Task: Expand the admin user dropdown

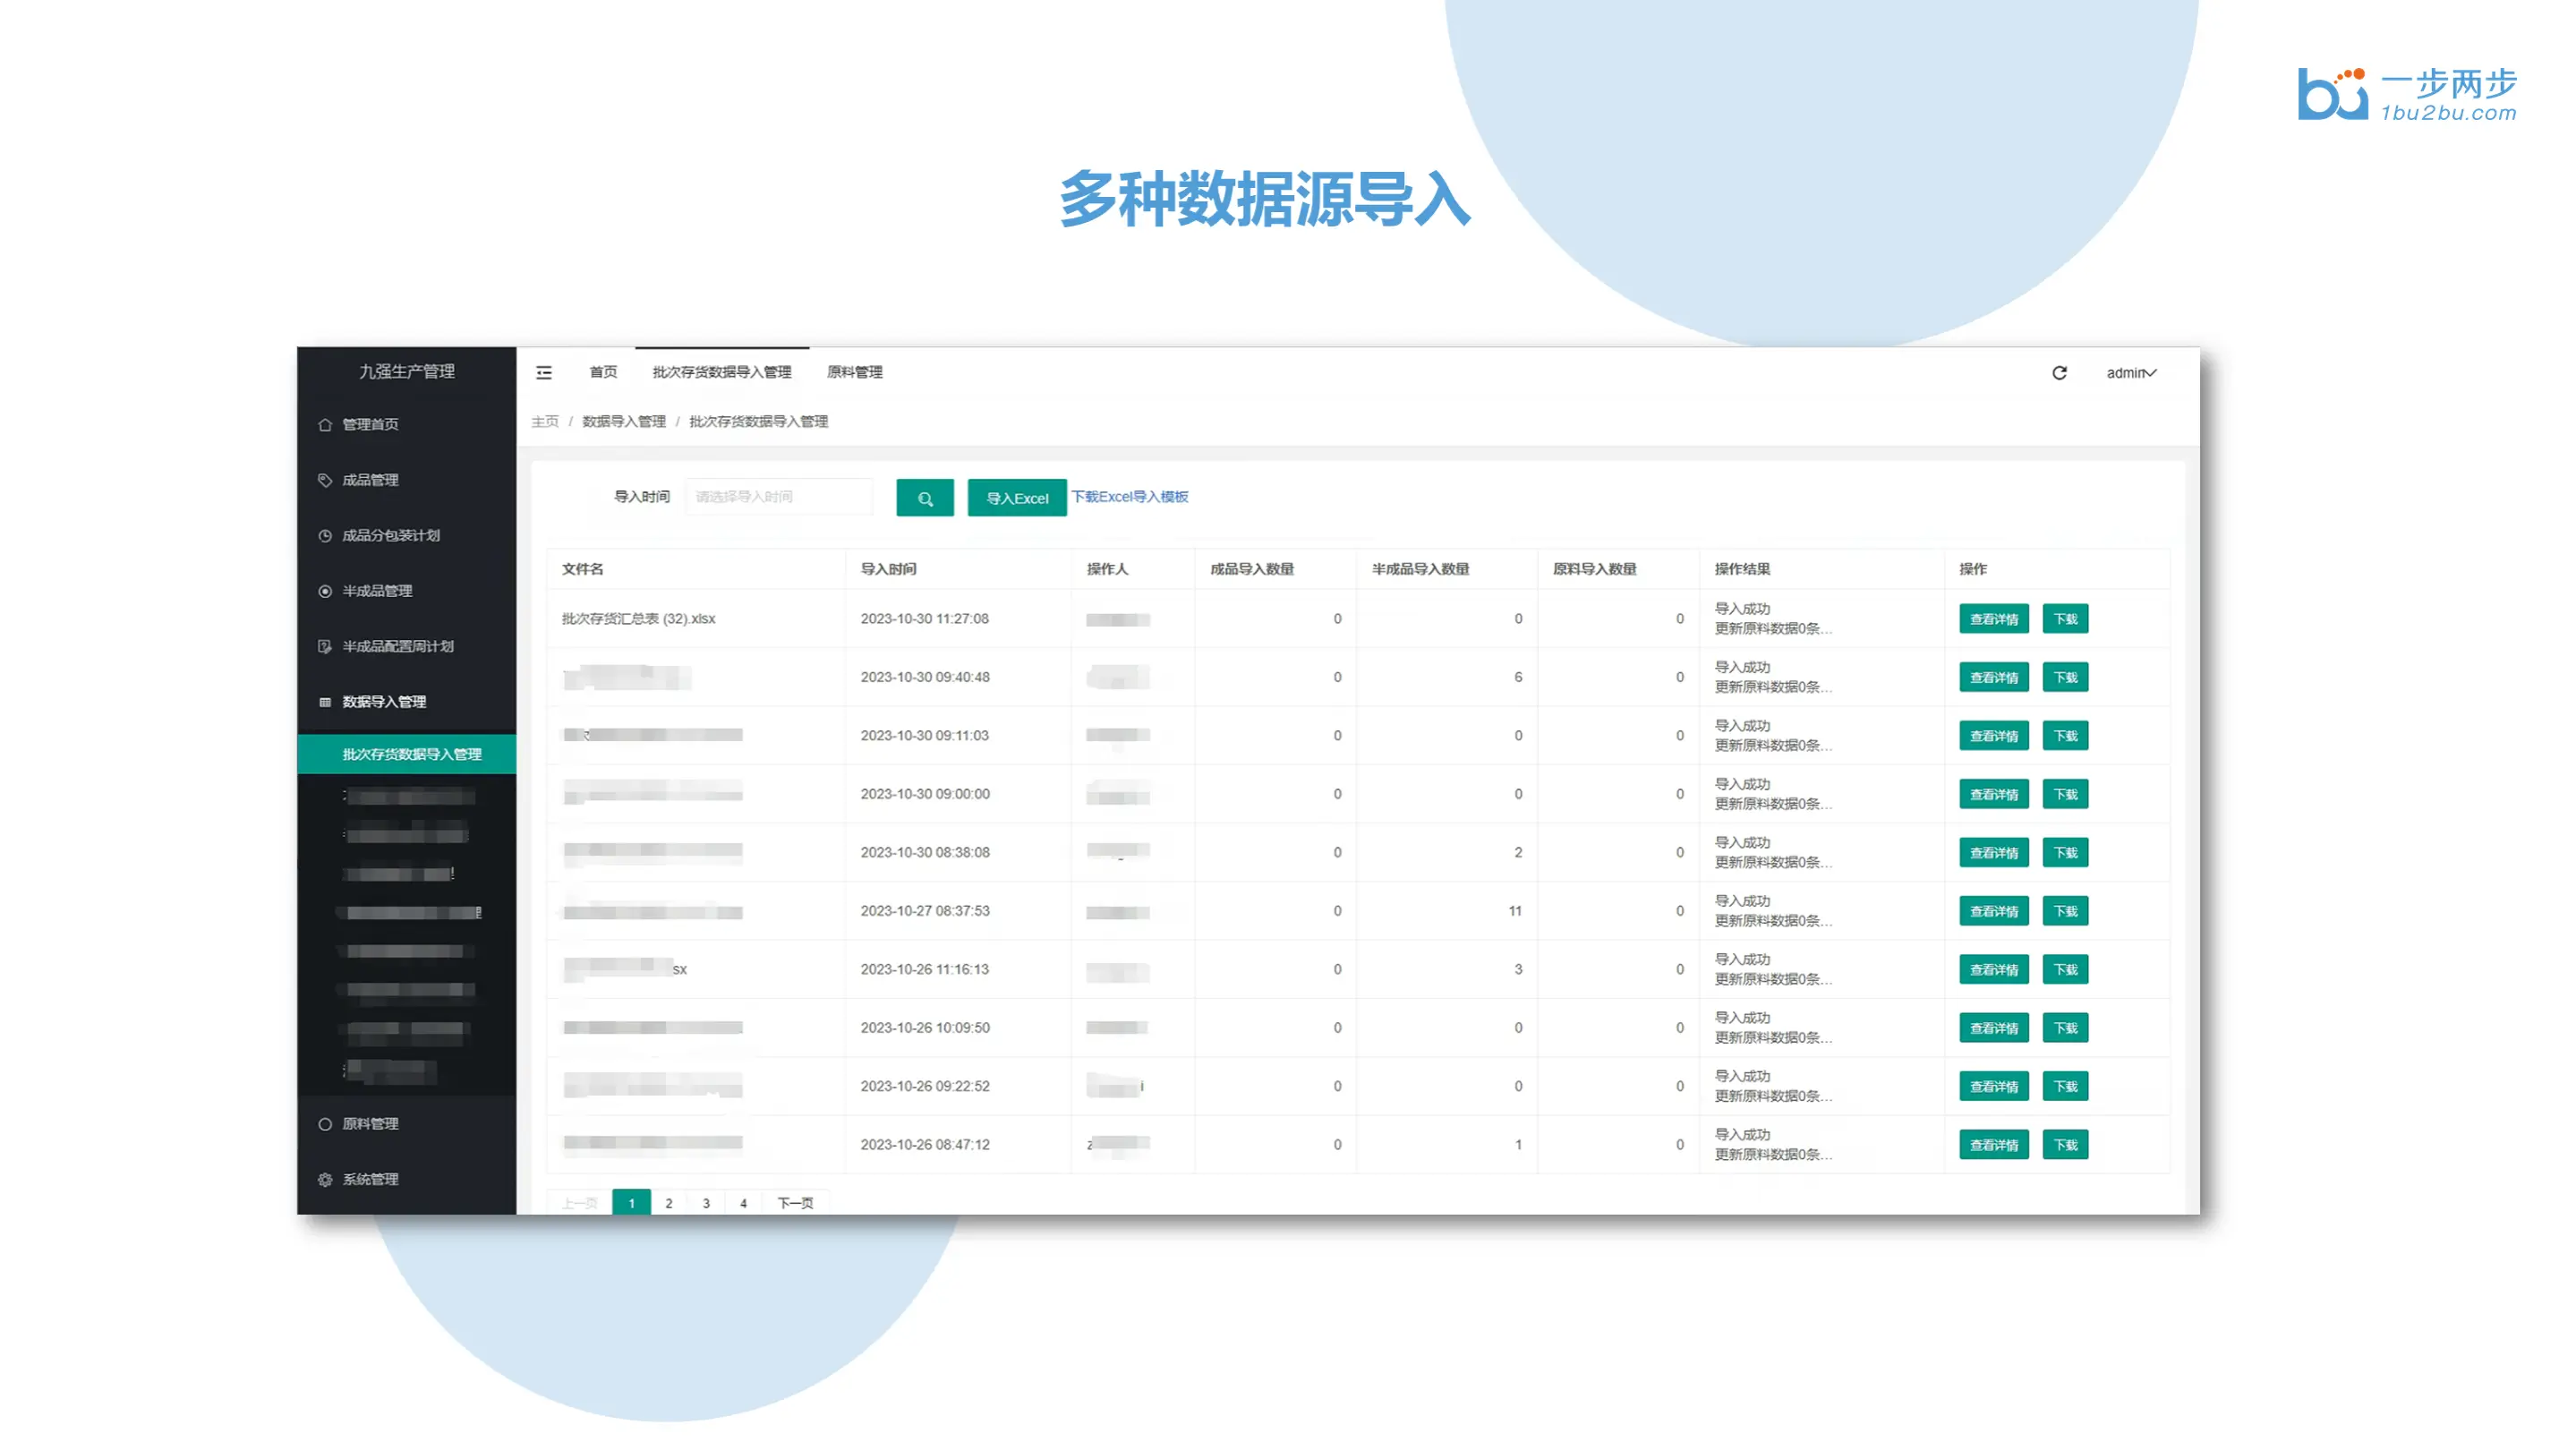Action: pyautogui.click(x=2131, y=373)
